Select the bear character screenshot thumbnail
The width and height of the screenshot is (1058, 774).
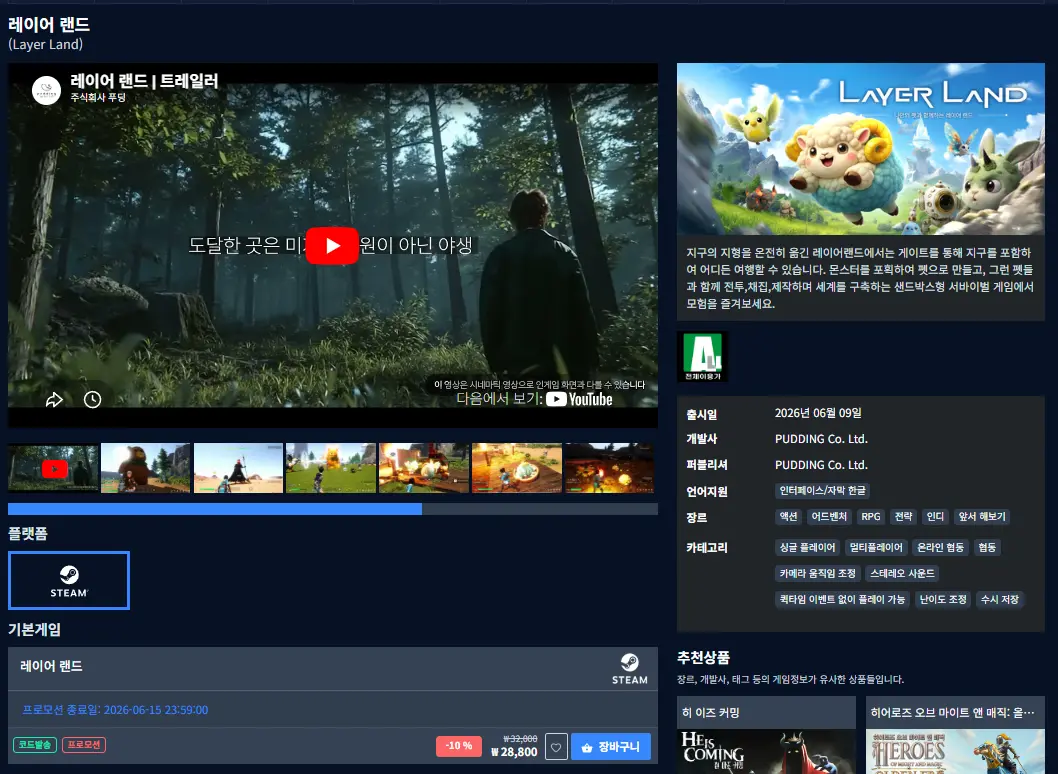pyautogui.click(x=146, y=468)
